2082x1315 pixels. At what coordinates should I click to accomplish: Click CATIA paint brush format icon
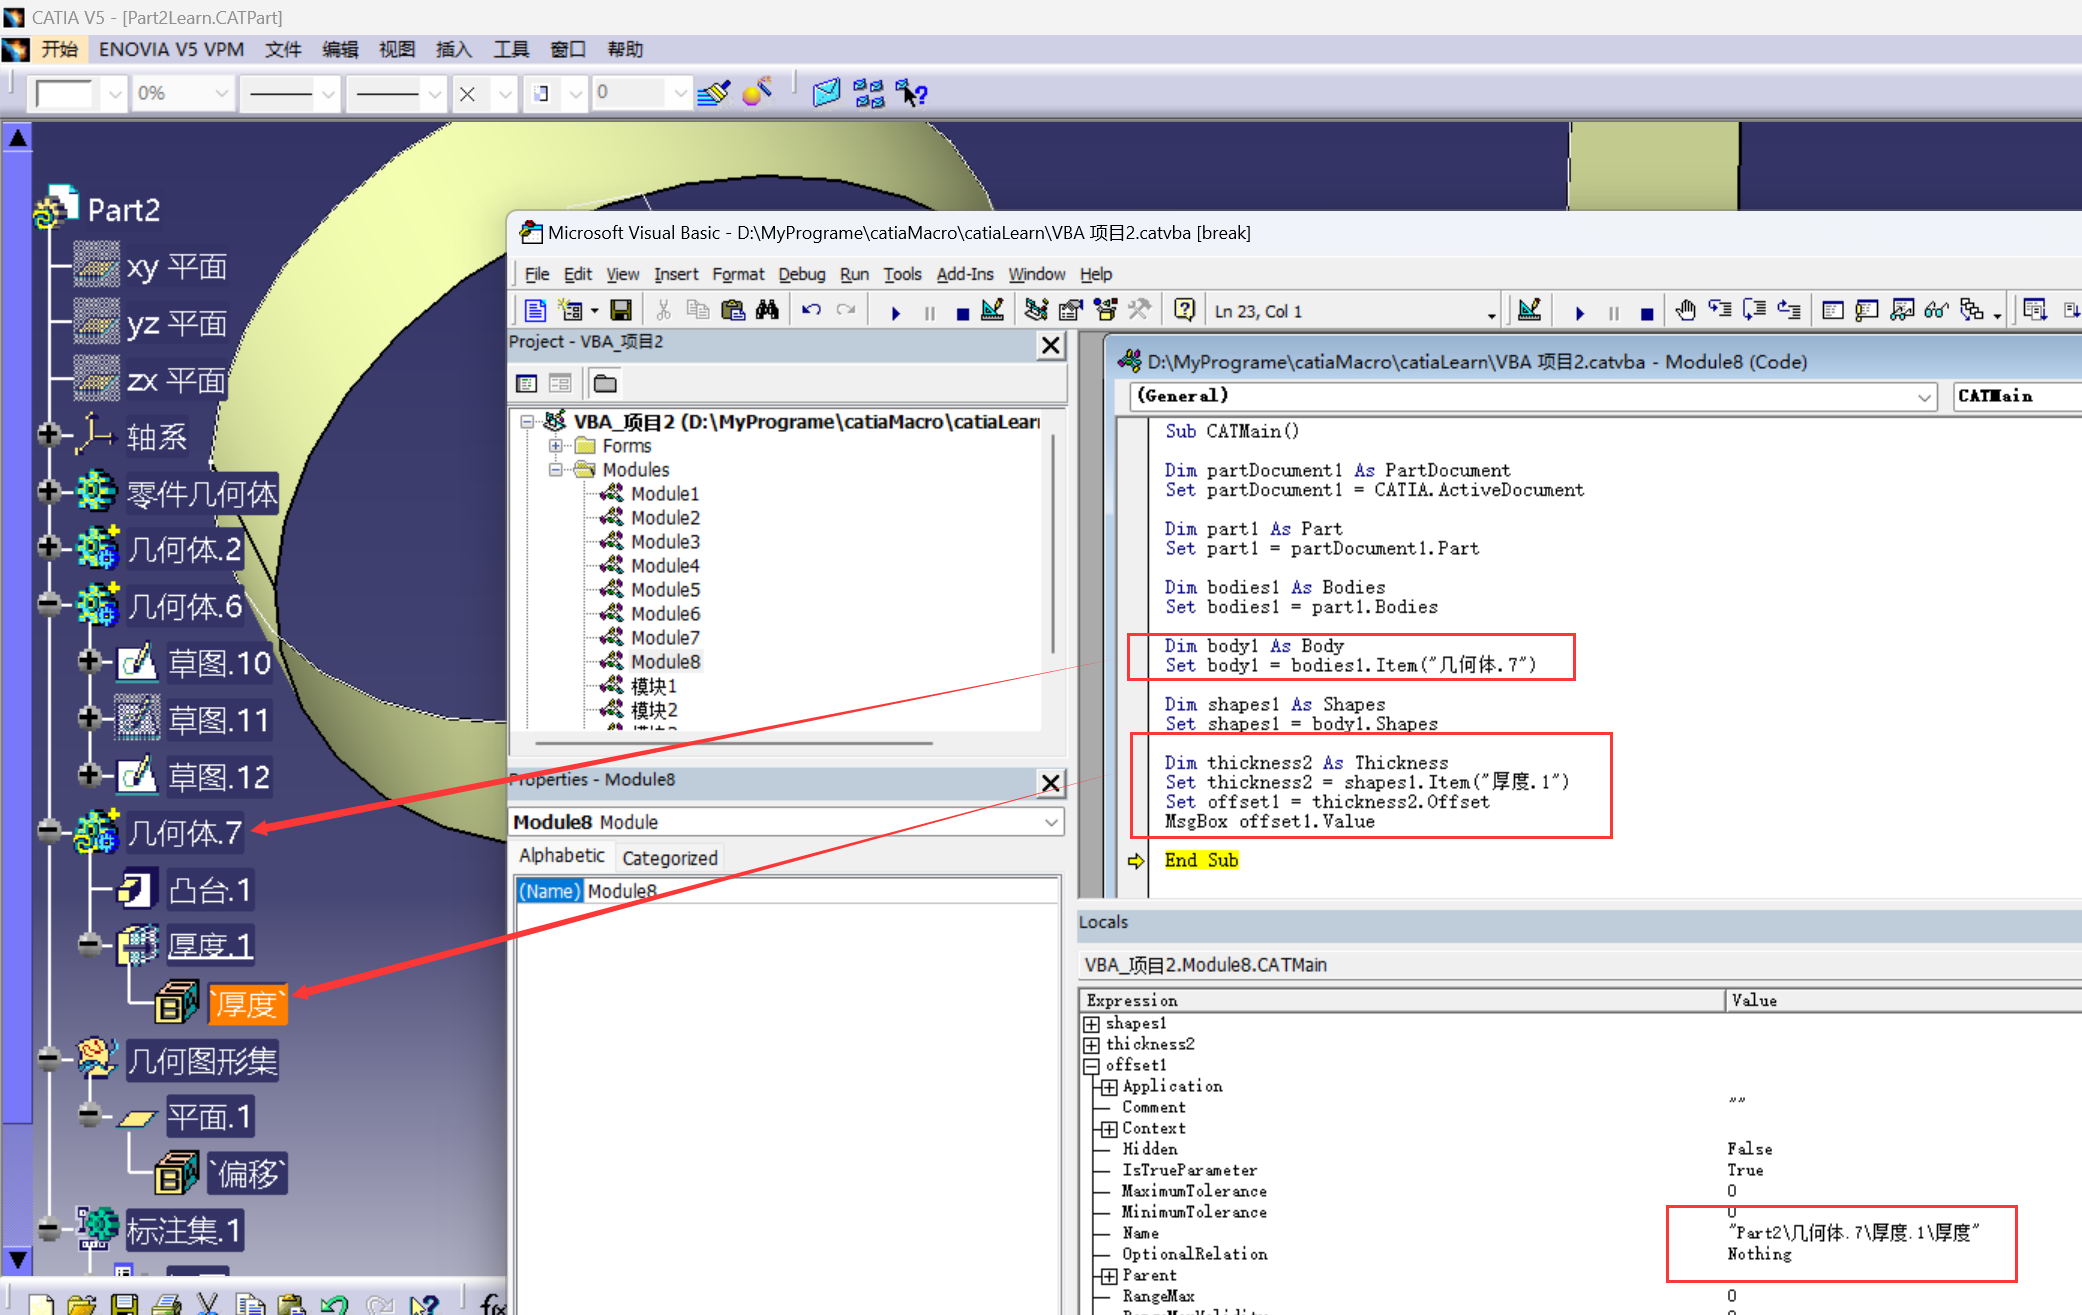tap(714, 93)
